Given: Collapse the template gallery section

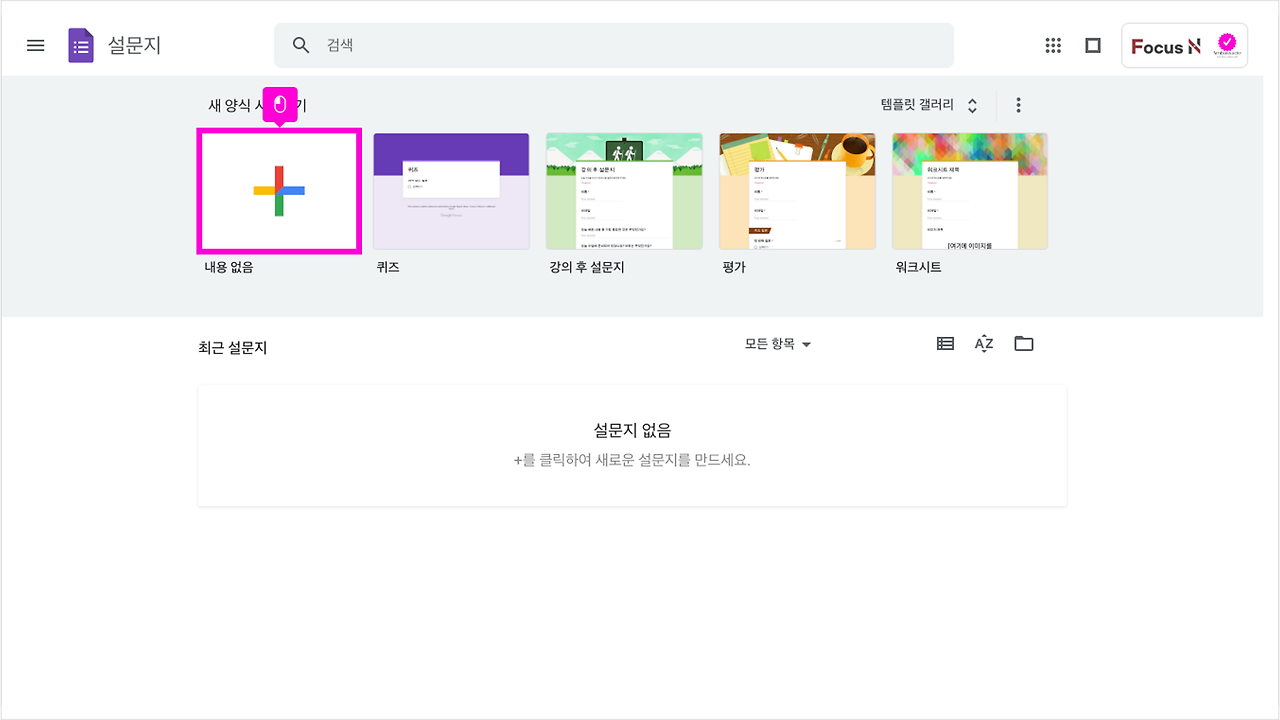Looking at the screenshot, I should [x=970, y=104].
